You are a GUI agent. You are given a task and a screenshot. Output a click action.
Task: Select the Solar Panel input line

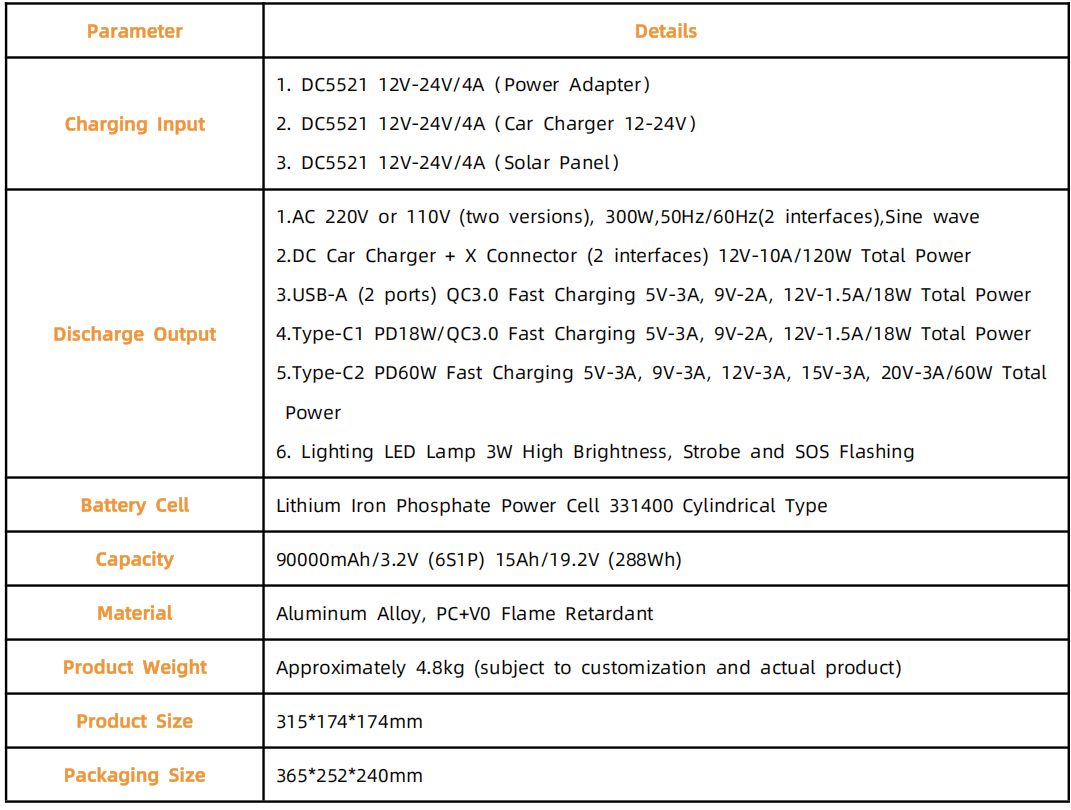pyautogui.click(x=448, y=162)
